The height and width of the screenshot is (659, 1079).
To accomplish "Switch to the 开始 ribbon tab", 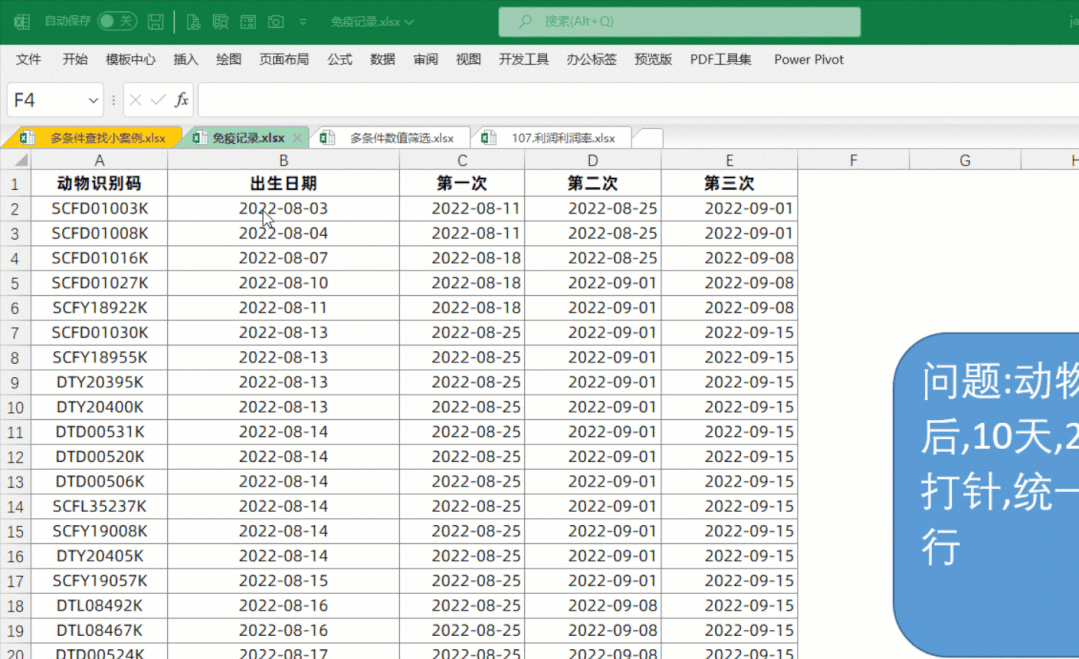I will click(x=75, y=59).
